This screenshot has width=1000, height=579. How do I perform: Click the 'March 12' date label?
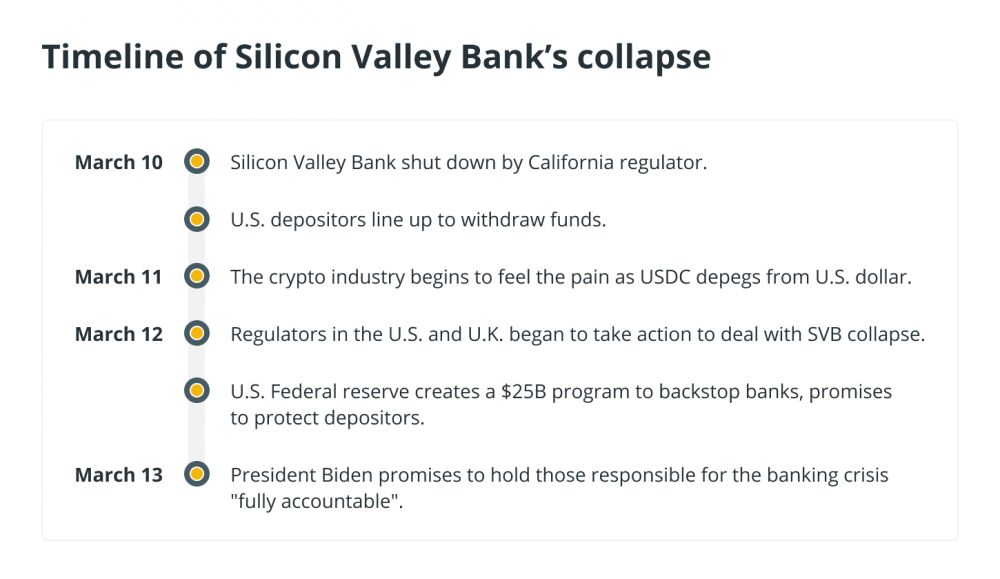119,334
